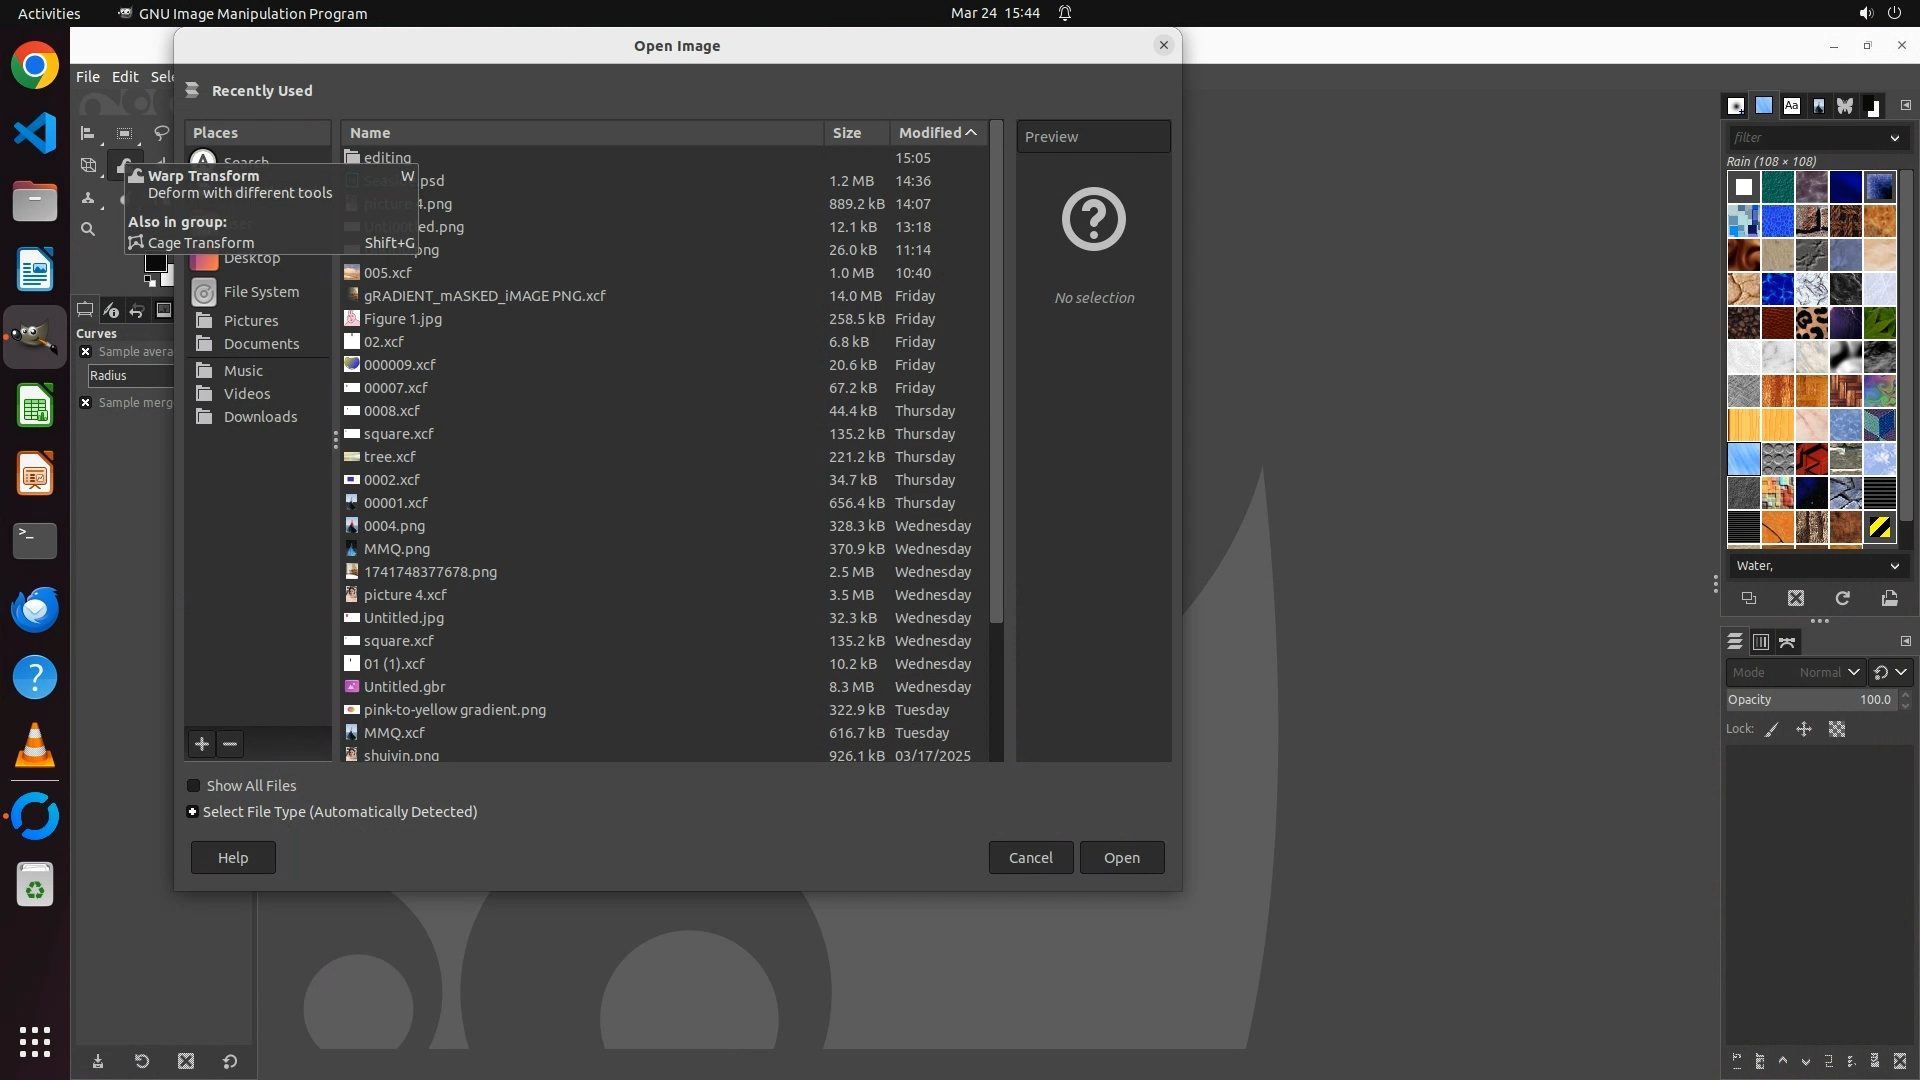Viewport: 1920px width, 1080px height.
Task: Open the layer Mode dropdown
Action: click(x=1795, y=672)
